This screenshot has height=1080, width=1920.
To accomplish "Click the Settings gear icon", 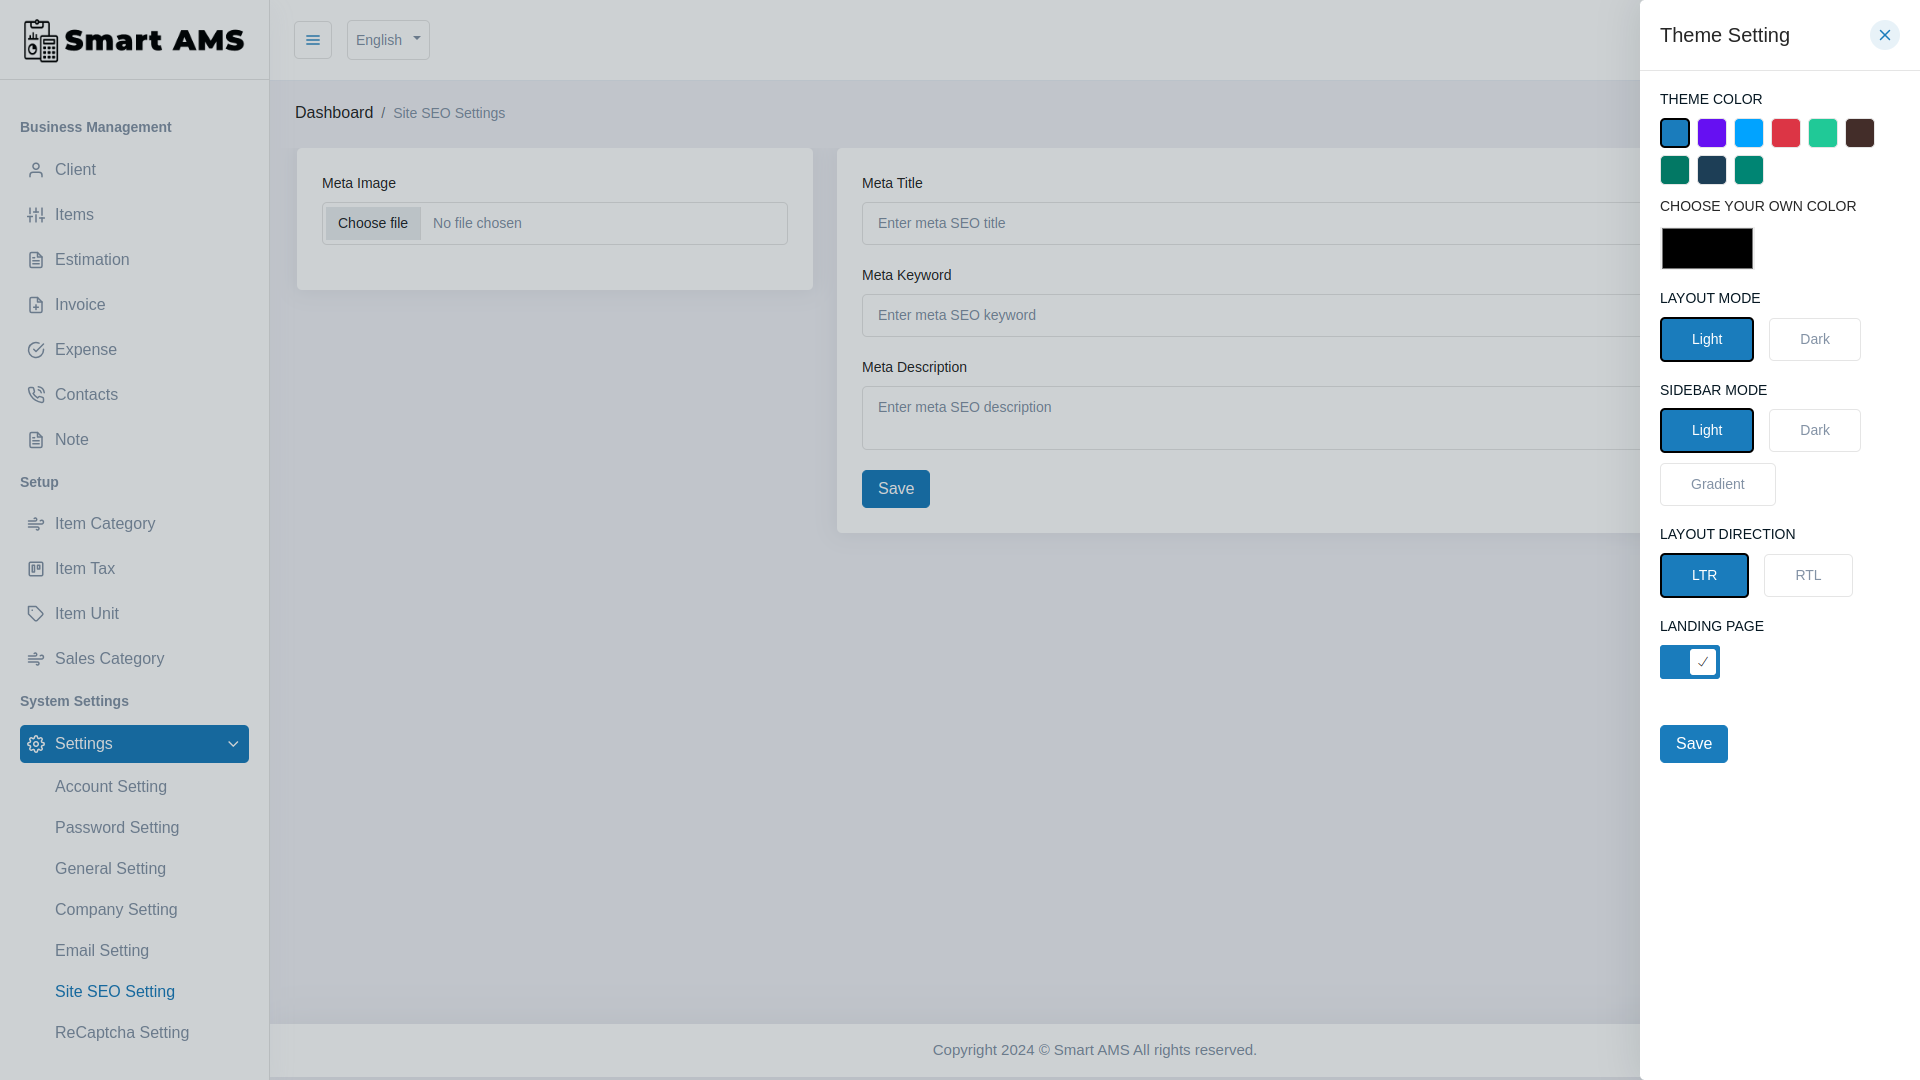I will 36,744.
